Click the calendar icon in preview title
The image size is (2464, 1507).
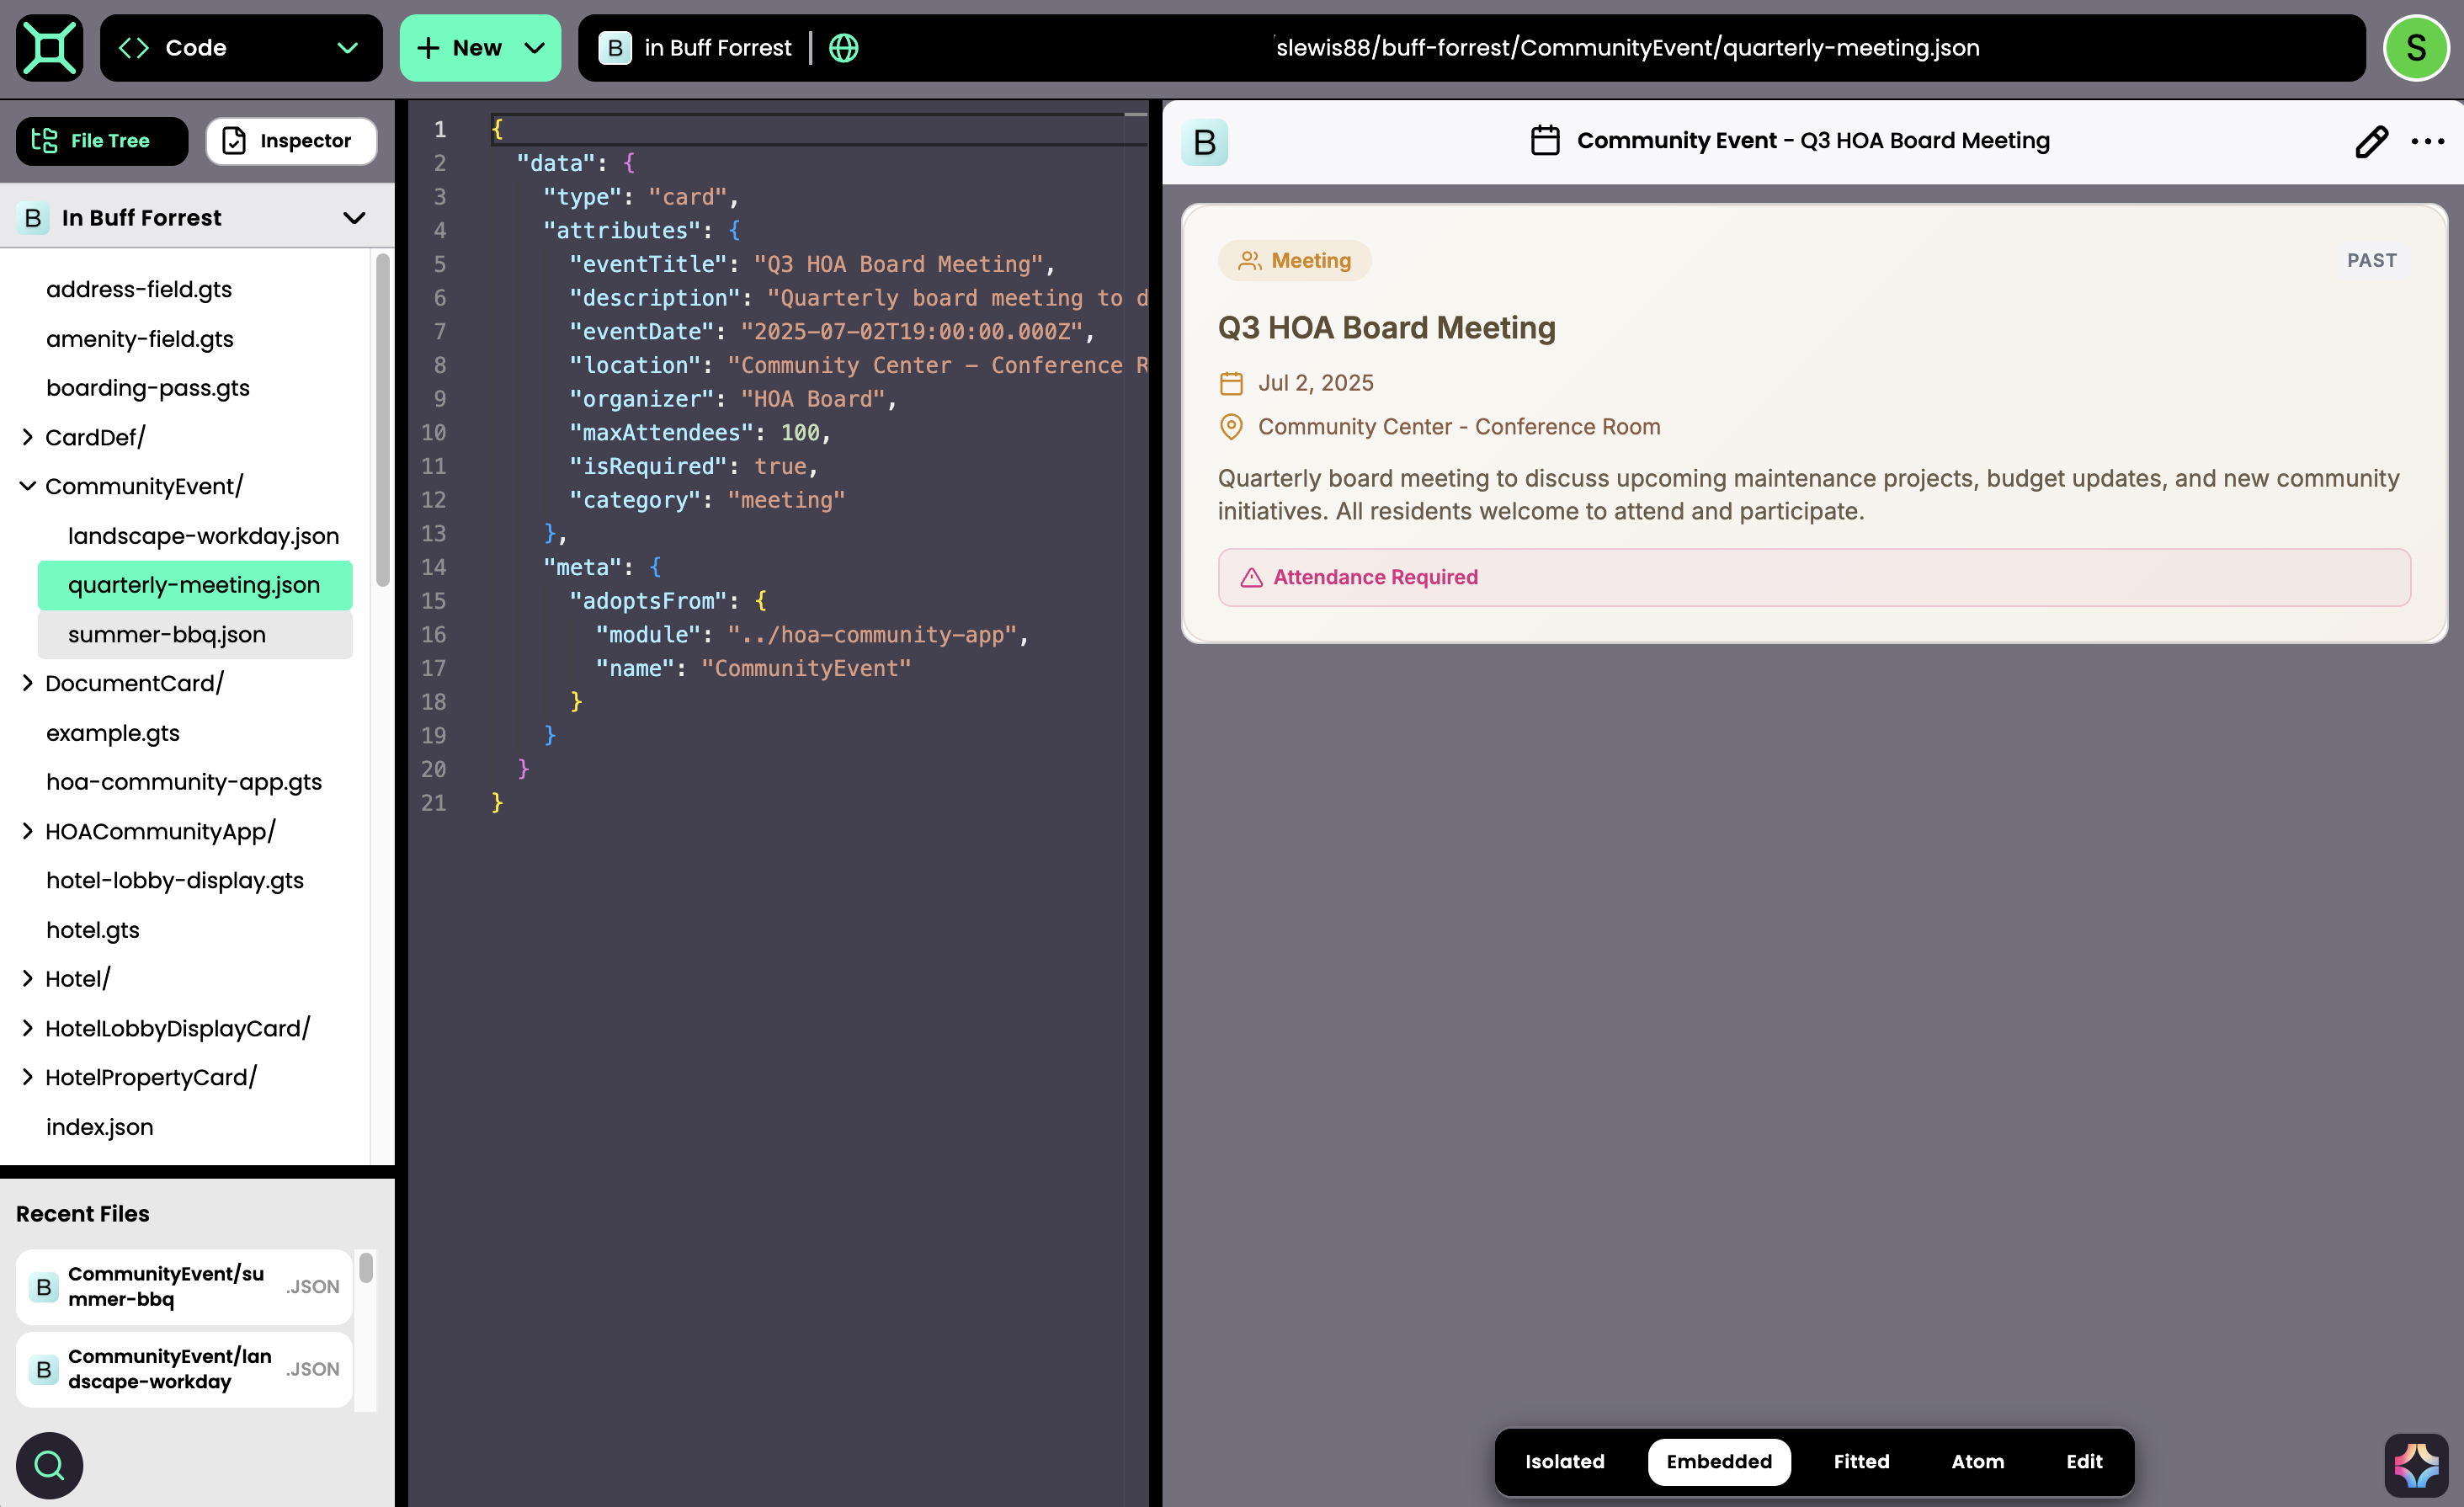[x=1545, y=140]
